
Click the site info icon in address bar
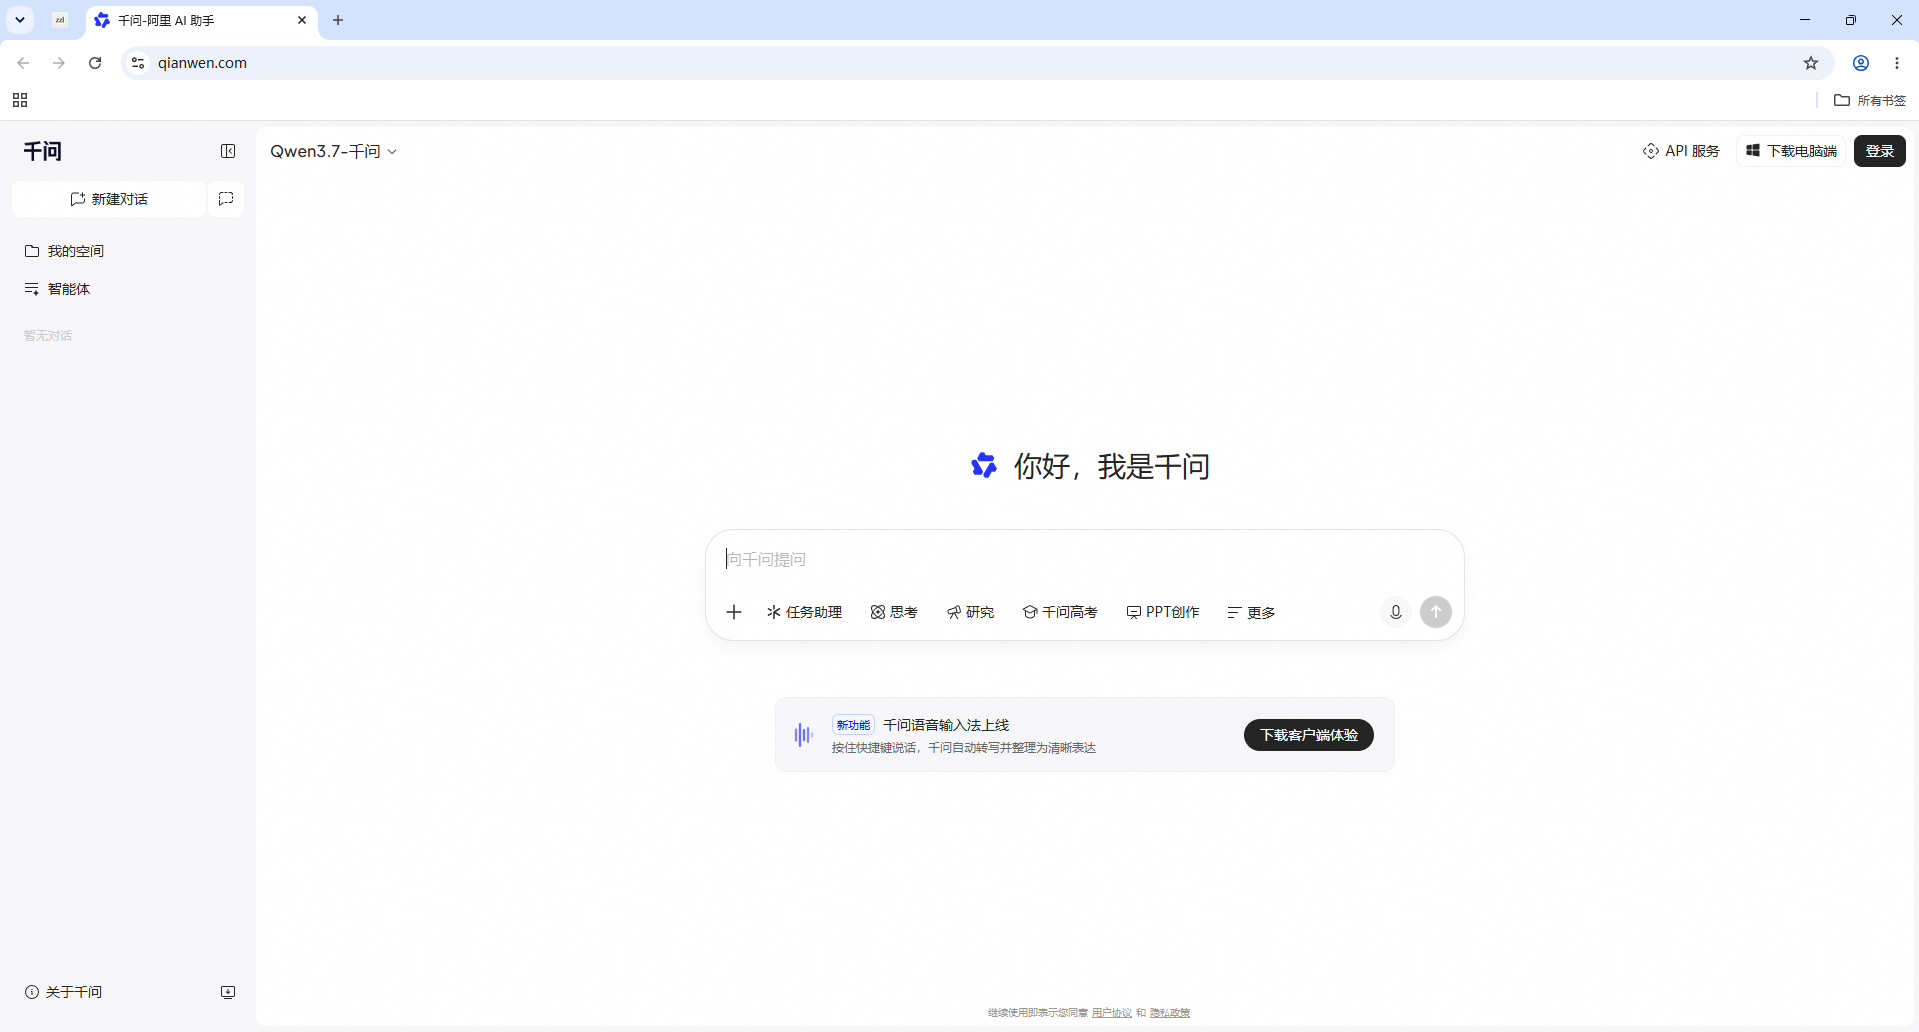[138, 63]
